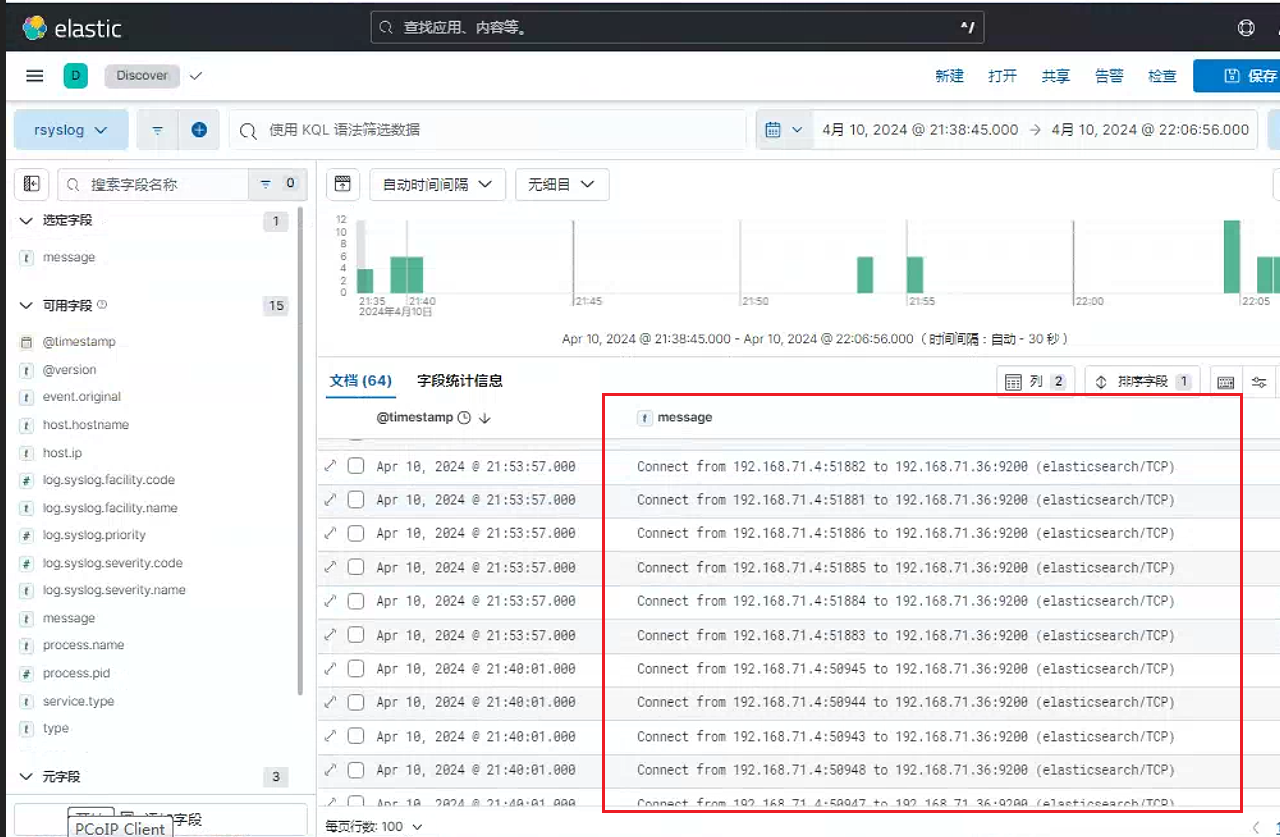Viewport: 1280px width, 837px height.
Task: Sort by @timestamp using the arrow icon
Action: (x=485, y=418)
